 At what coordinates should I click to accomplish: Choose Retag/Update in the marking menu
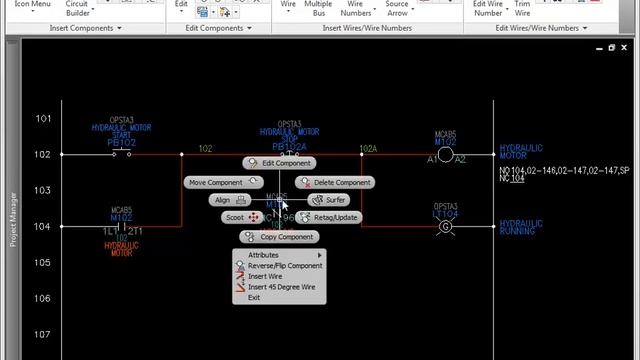click(329, 218)
